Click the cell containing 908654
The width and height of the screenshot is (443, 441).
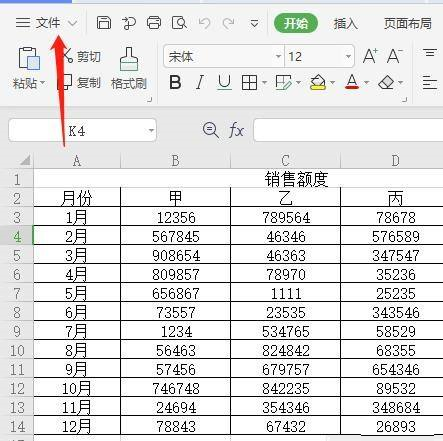(x=175, y=255)
